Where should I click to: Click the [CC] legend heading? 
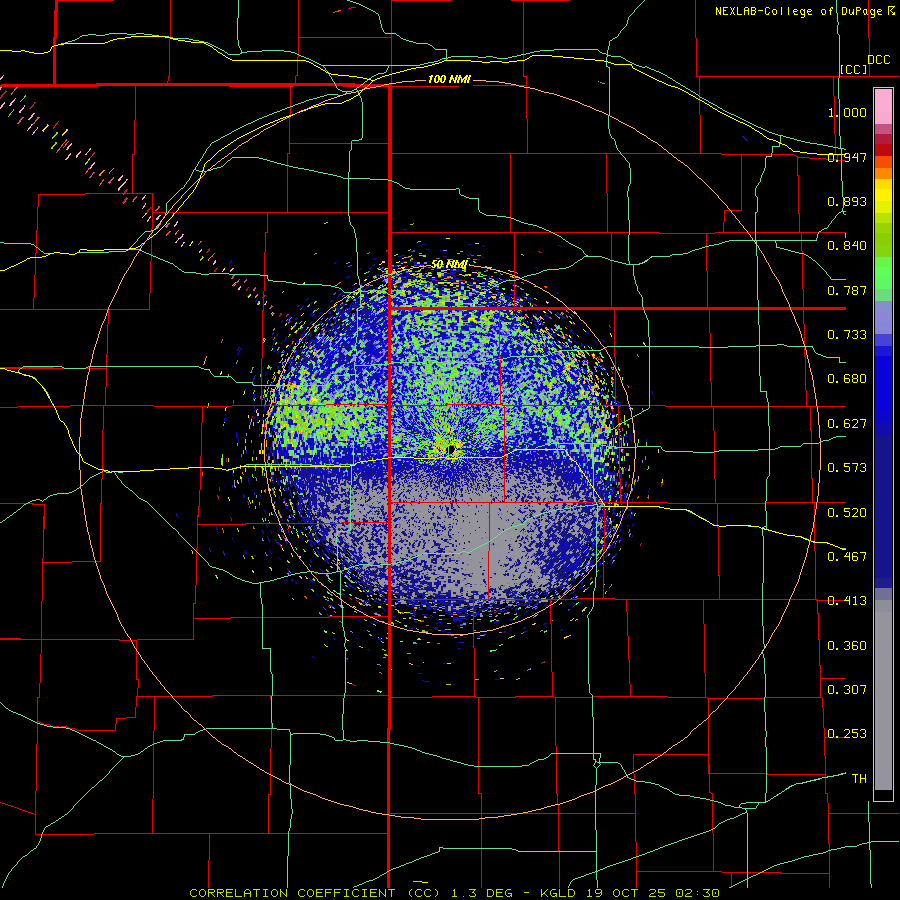(854, 69)
